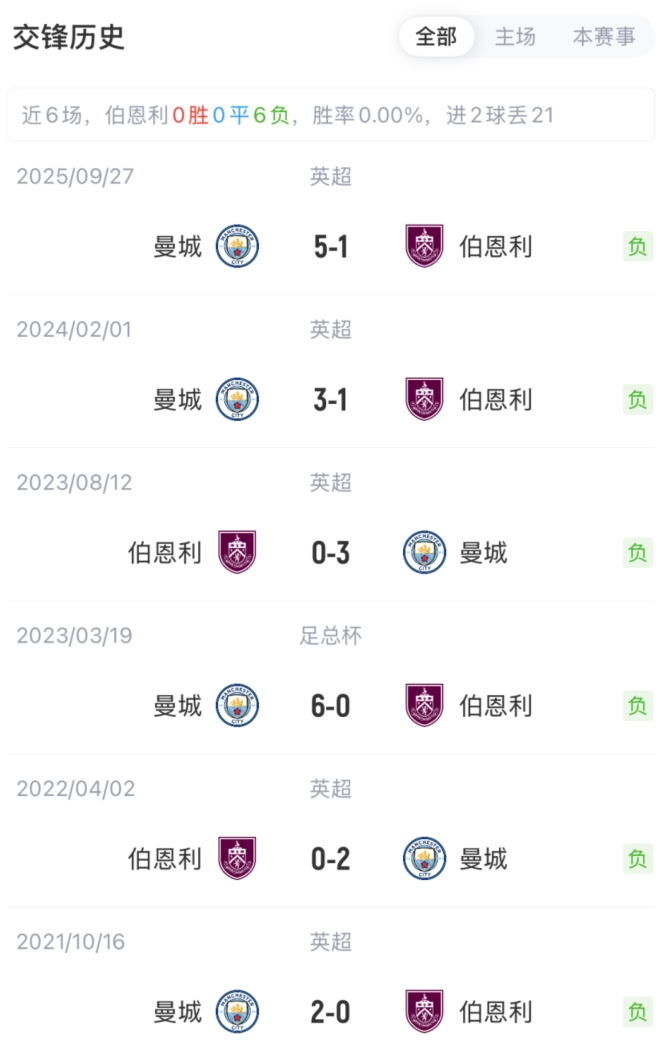Screen dimensions: 661x1052
Task: Click the 英超 label on the 2025/09/27 match
Action: (x=330, y=176)
